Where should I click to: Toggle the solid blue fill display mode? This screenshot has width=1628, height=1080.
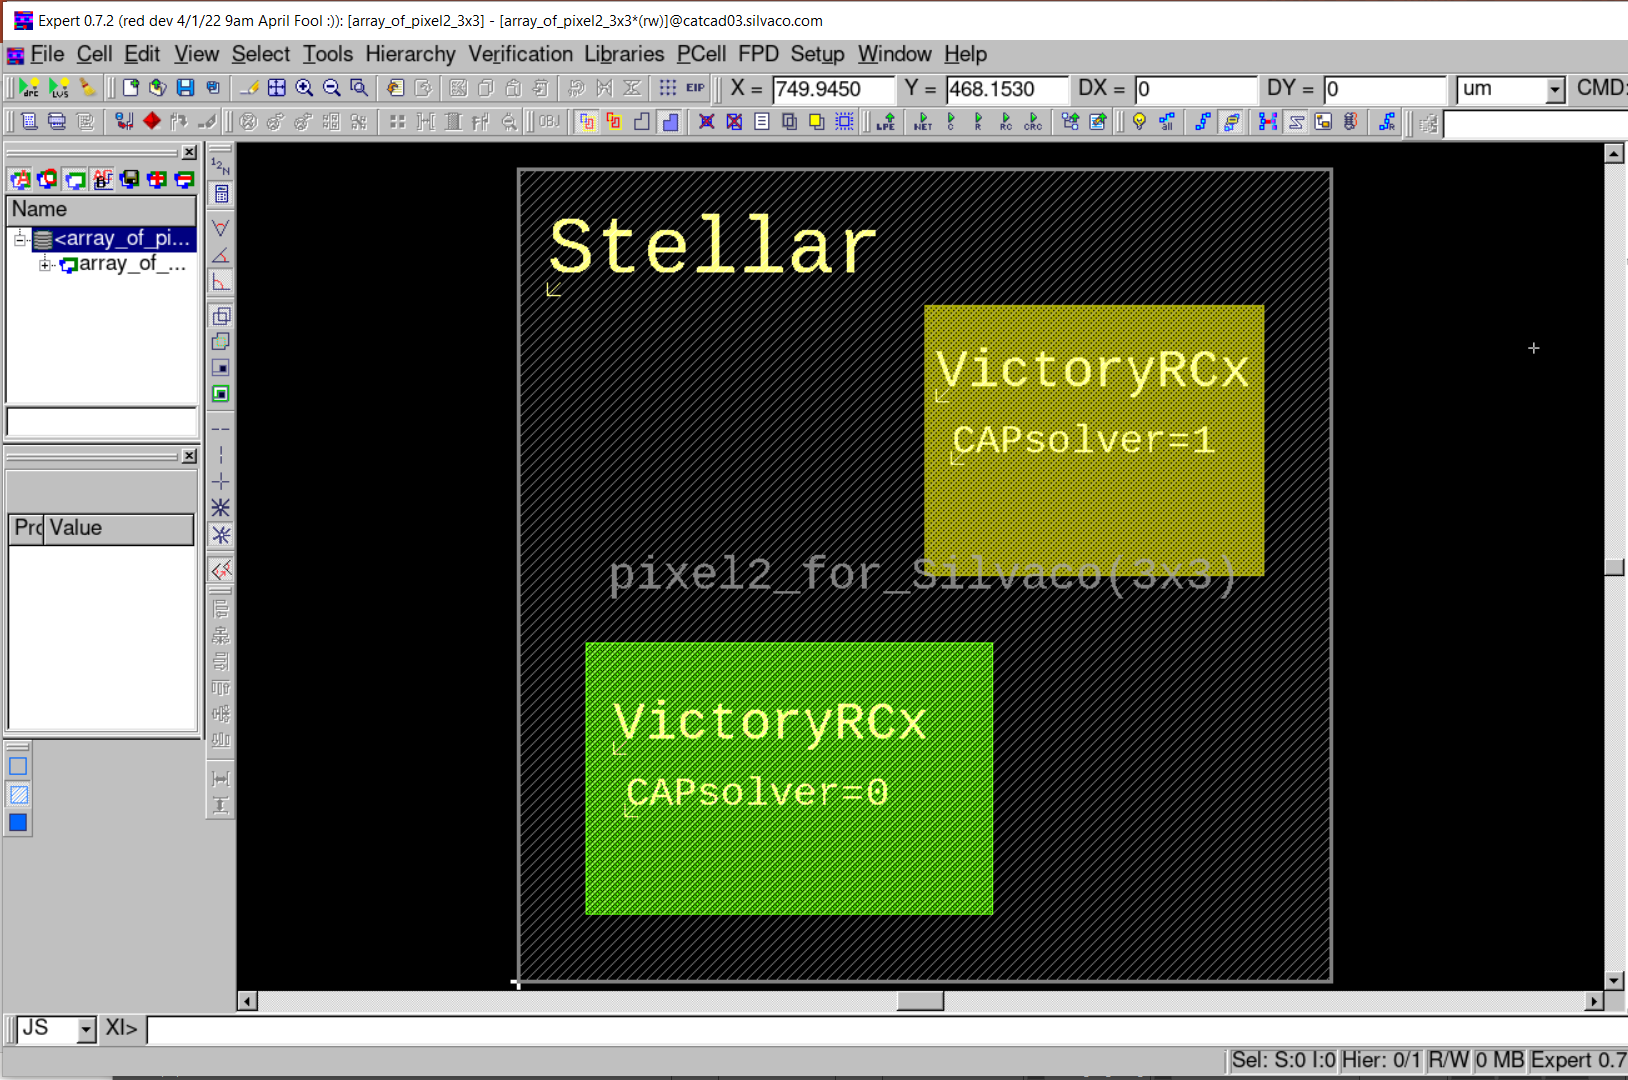18,822
